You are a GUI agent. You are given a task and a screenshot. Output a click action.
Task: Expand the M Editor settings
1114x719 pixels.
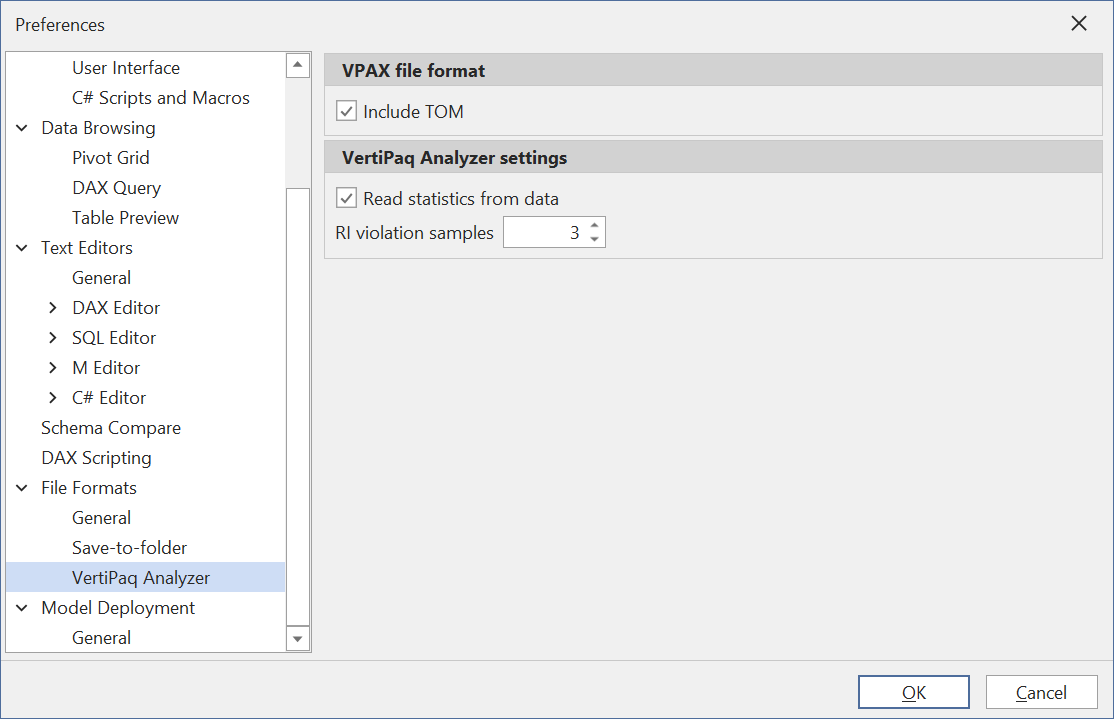coord(53,368)
